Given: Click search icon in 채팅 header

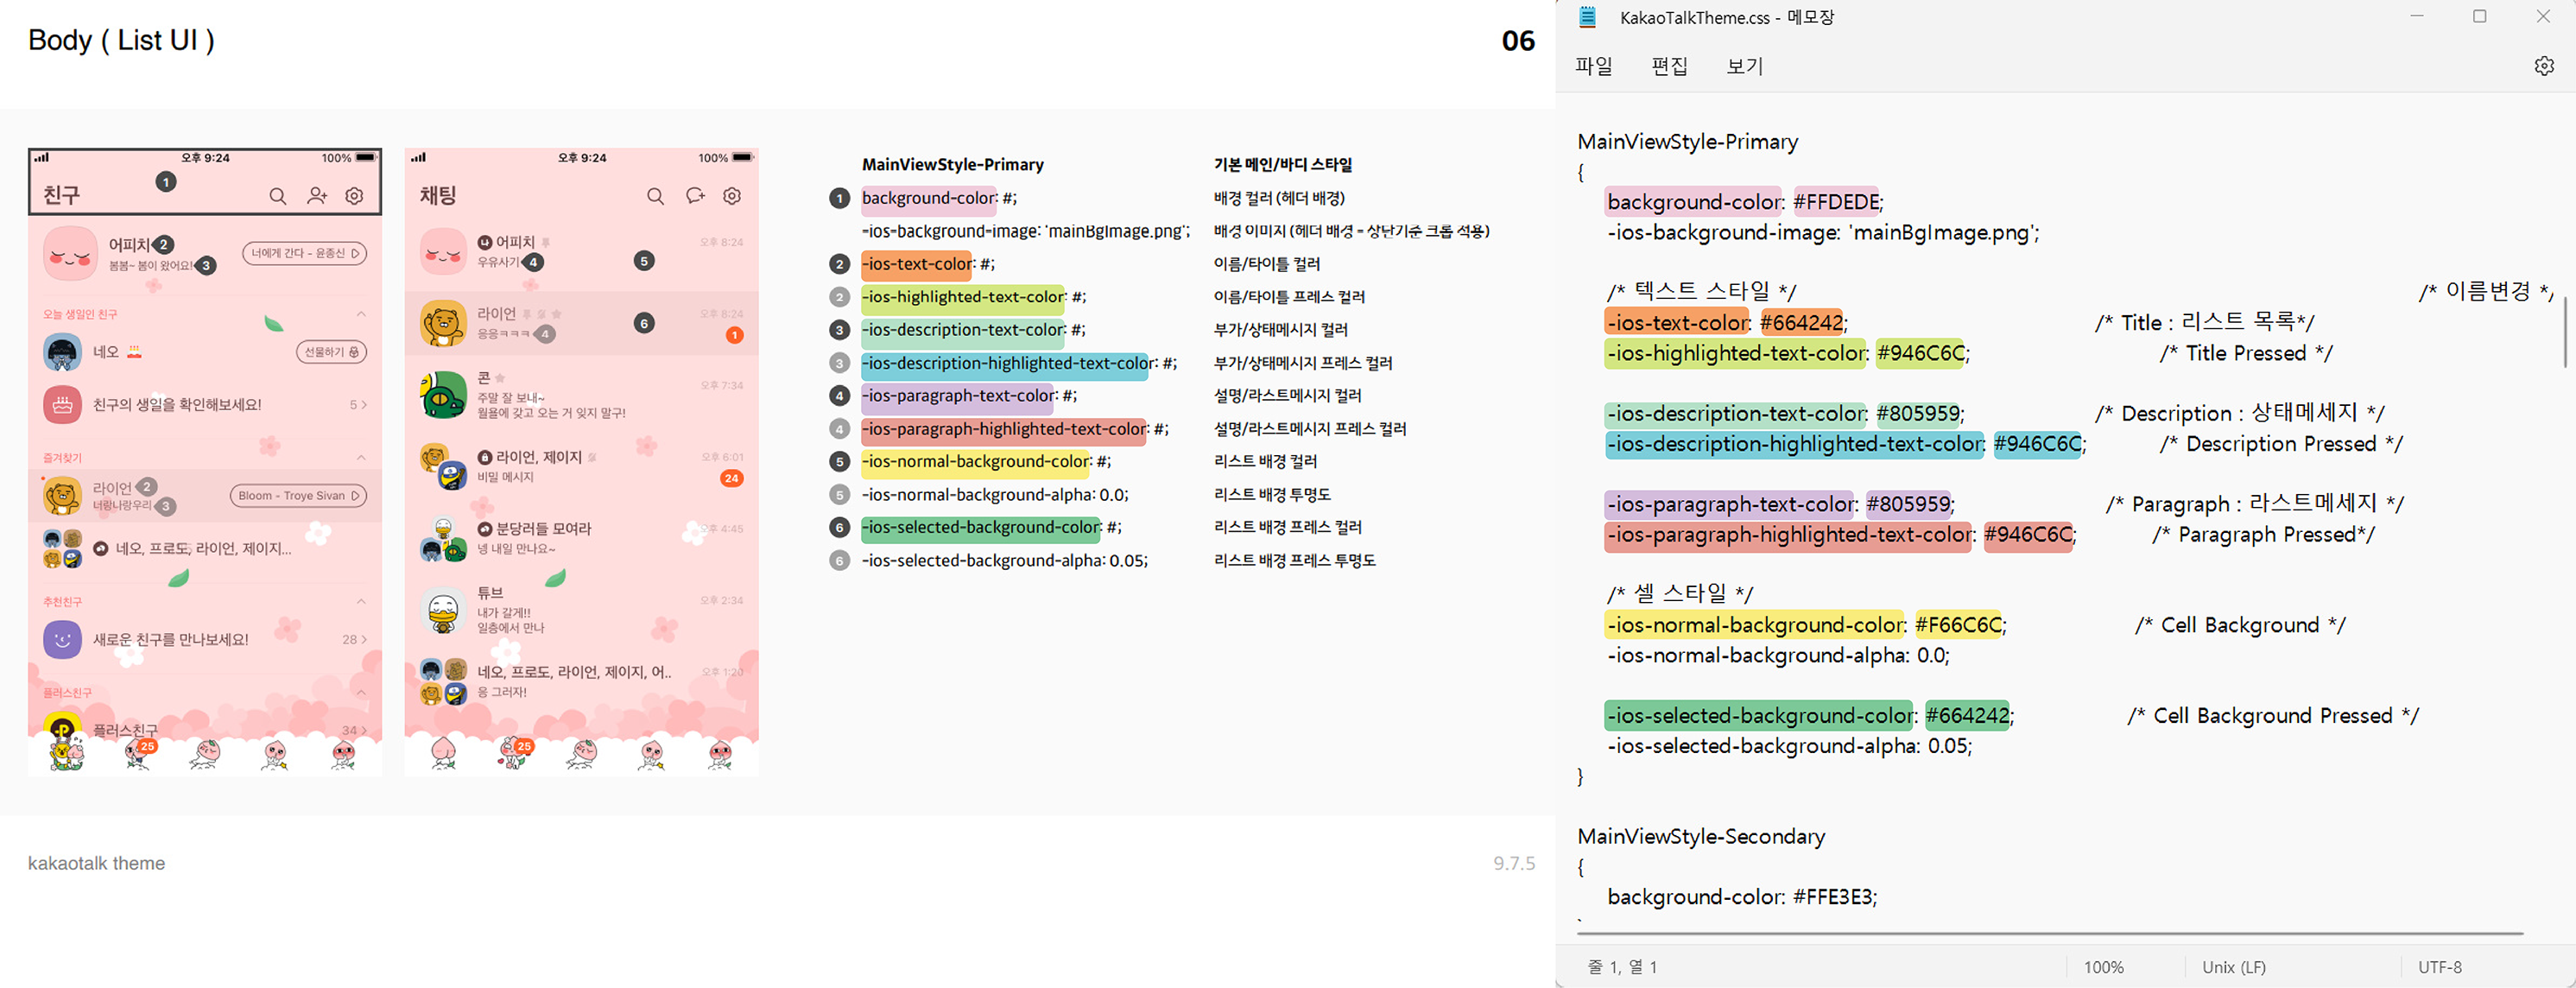Looking at the screenshot, I should pos(655,196).
